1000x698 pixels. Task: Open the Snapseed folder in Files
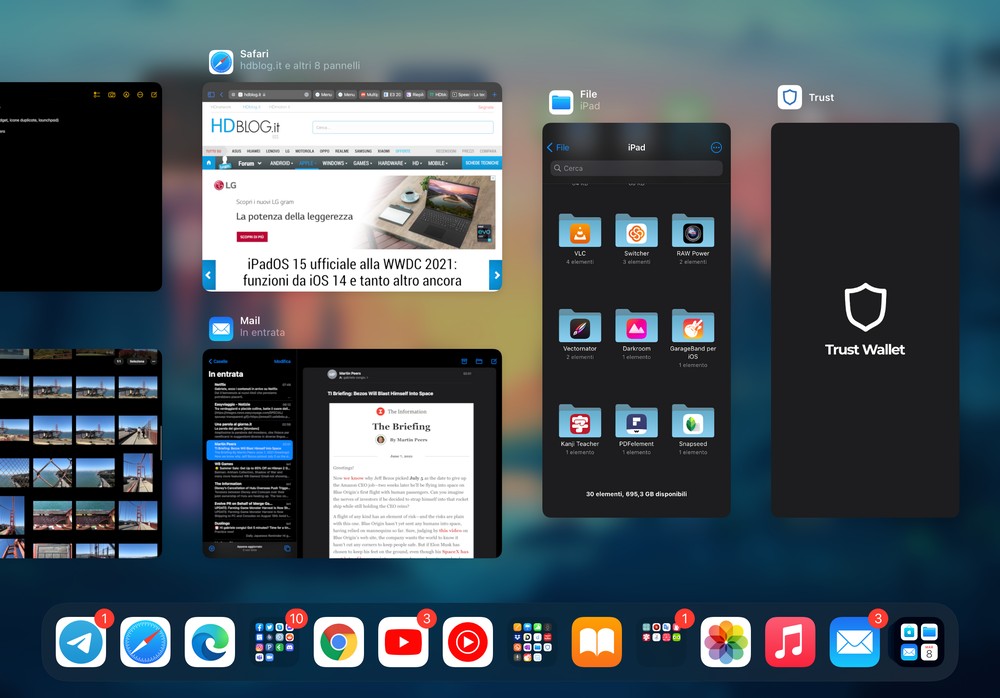coord(693,429)
